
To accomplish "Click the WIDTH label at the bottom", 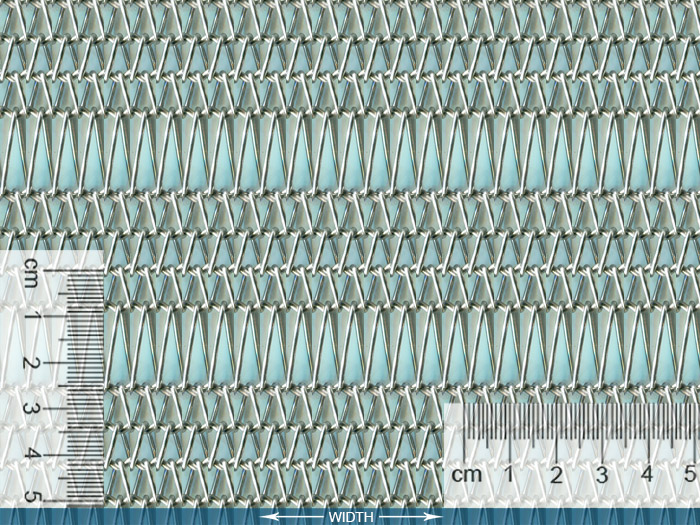I will coord(350,517).
